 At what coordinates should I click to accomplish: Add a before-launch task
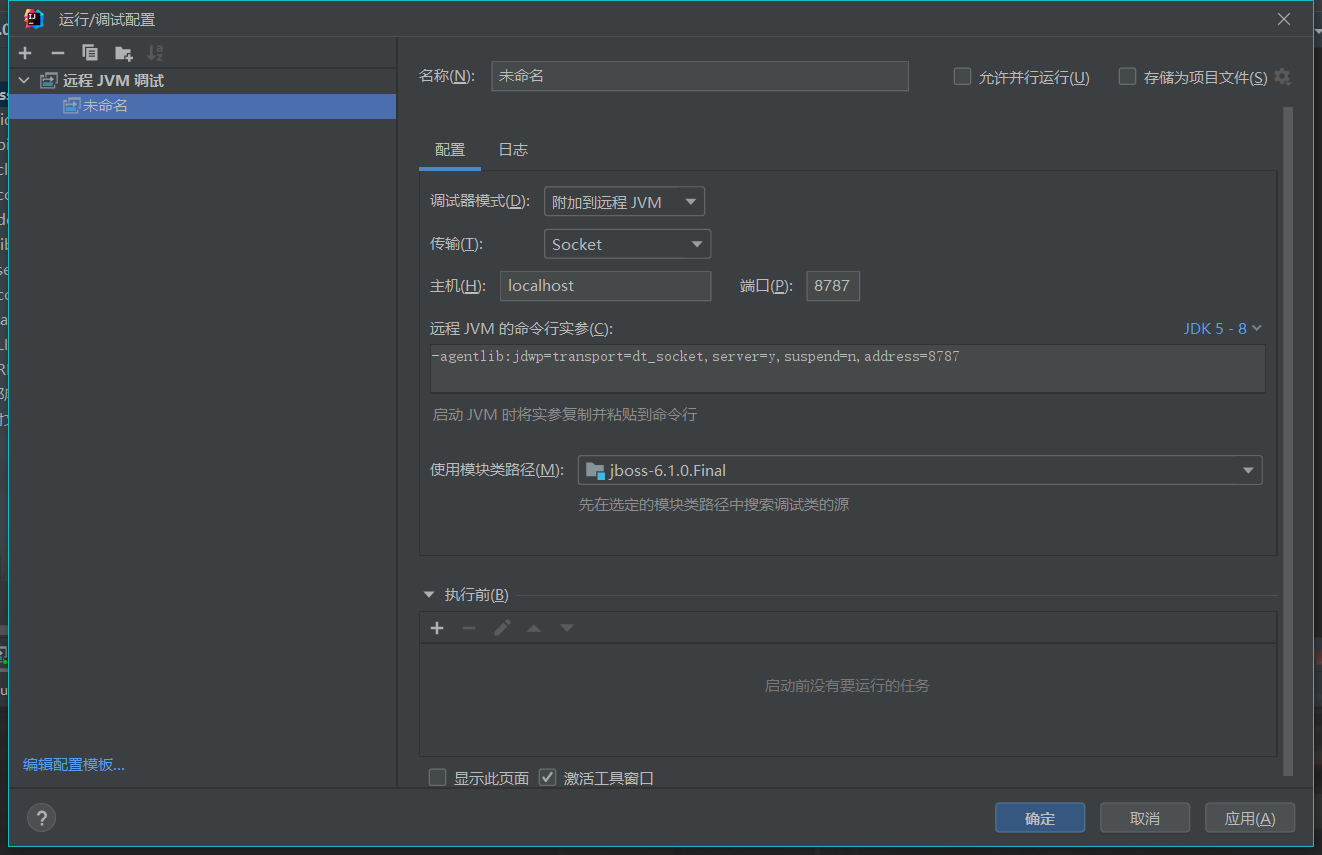click(436, 627)
